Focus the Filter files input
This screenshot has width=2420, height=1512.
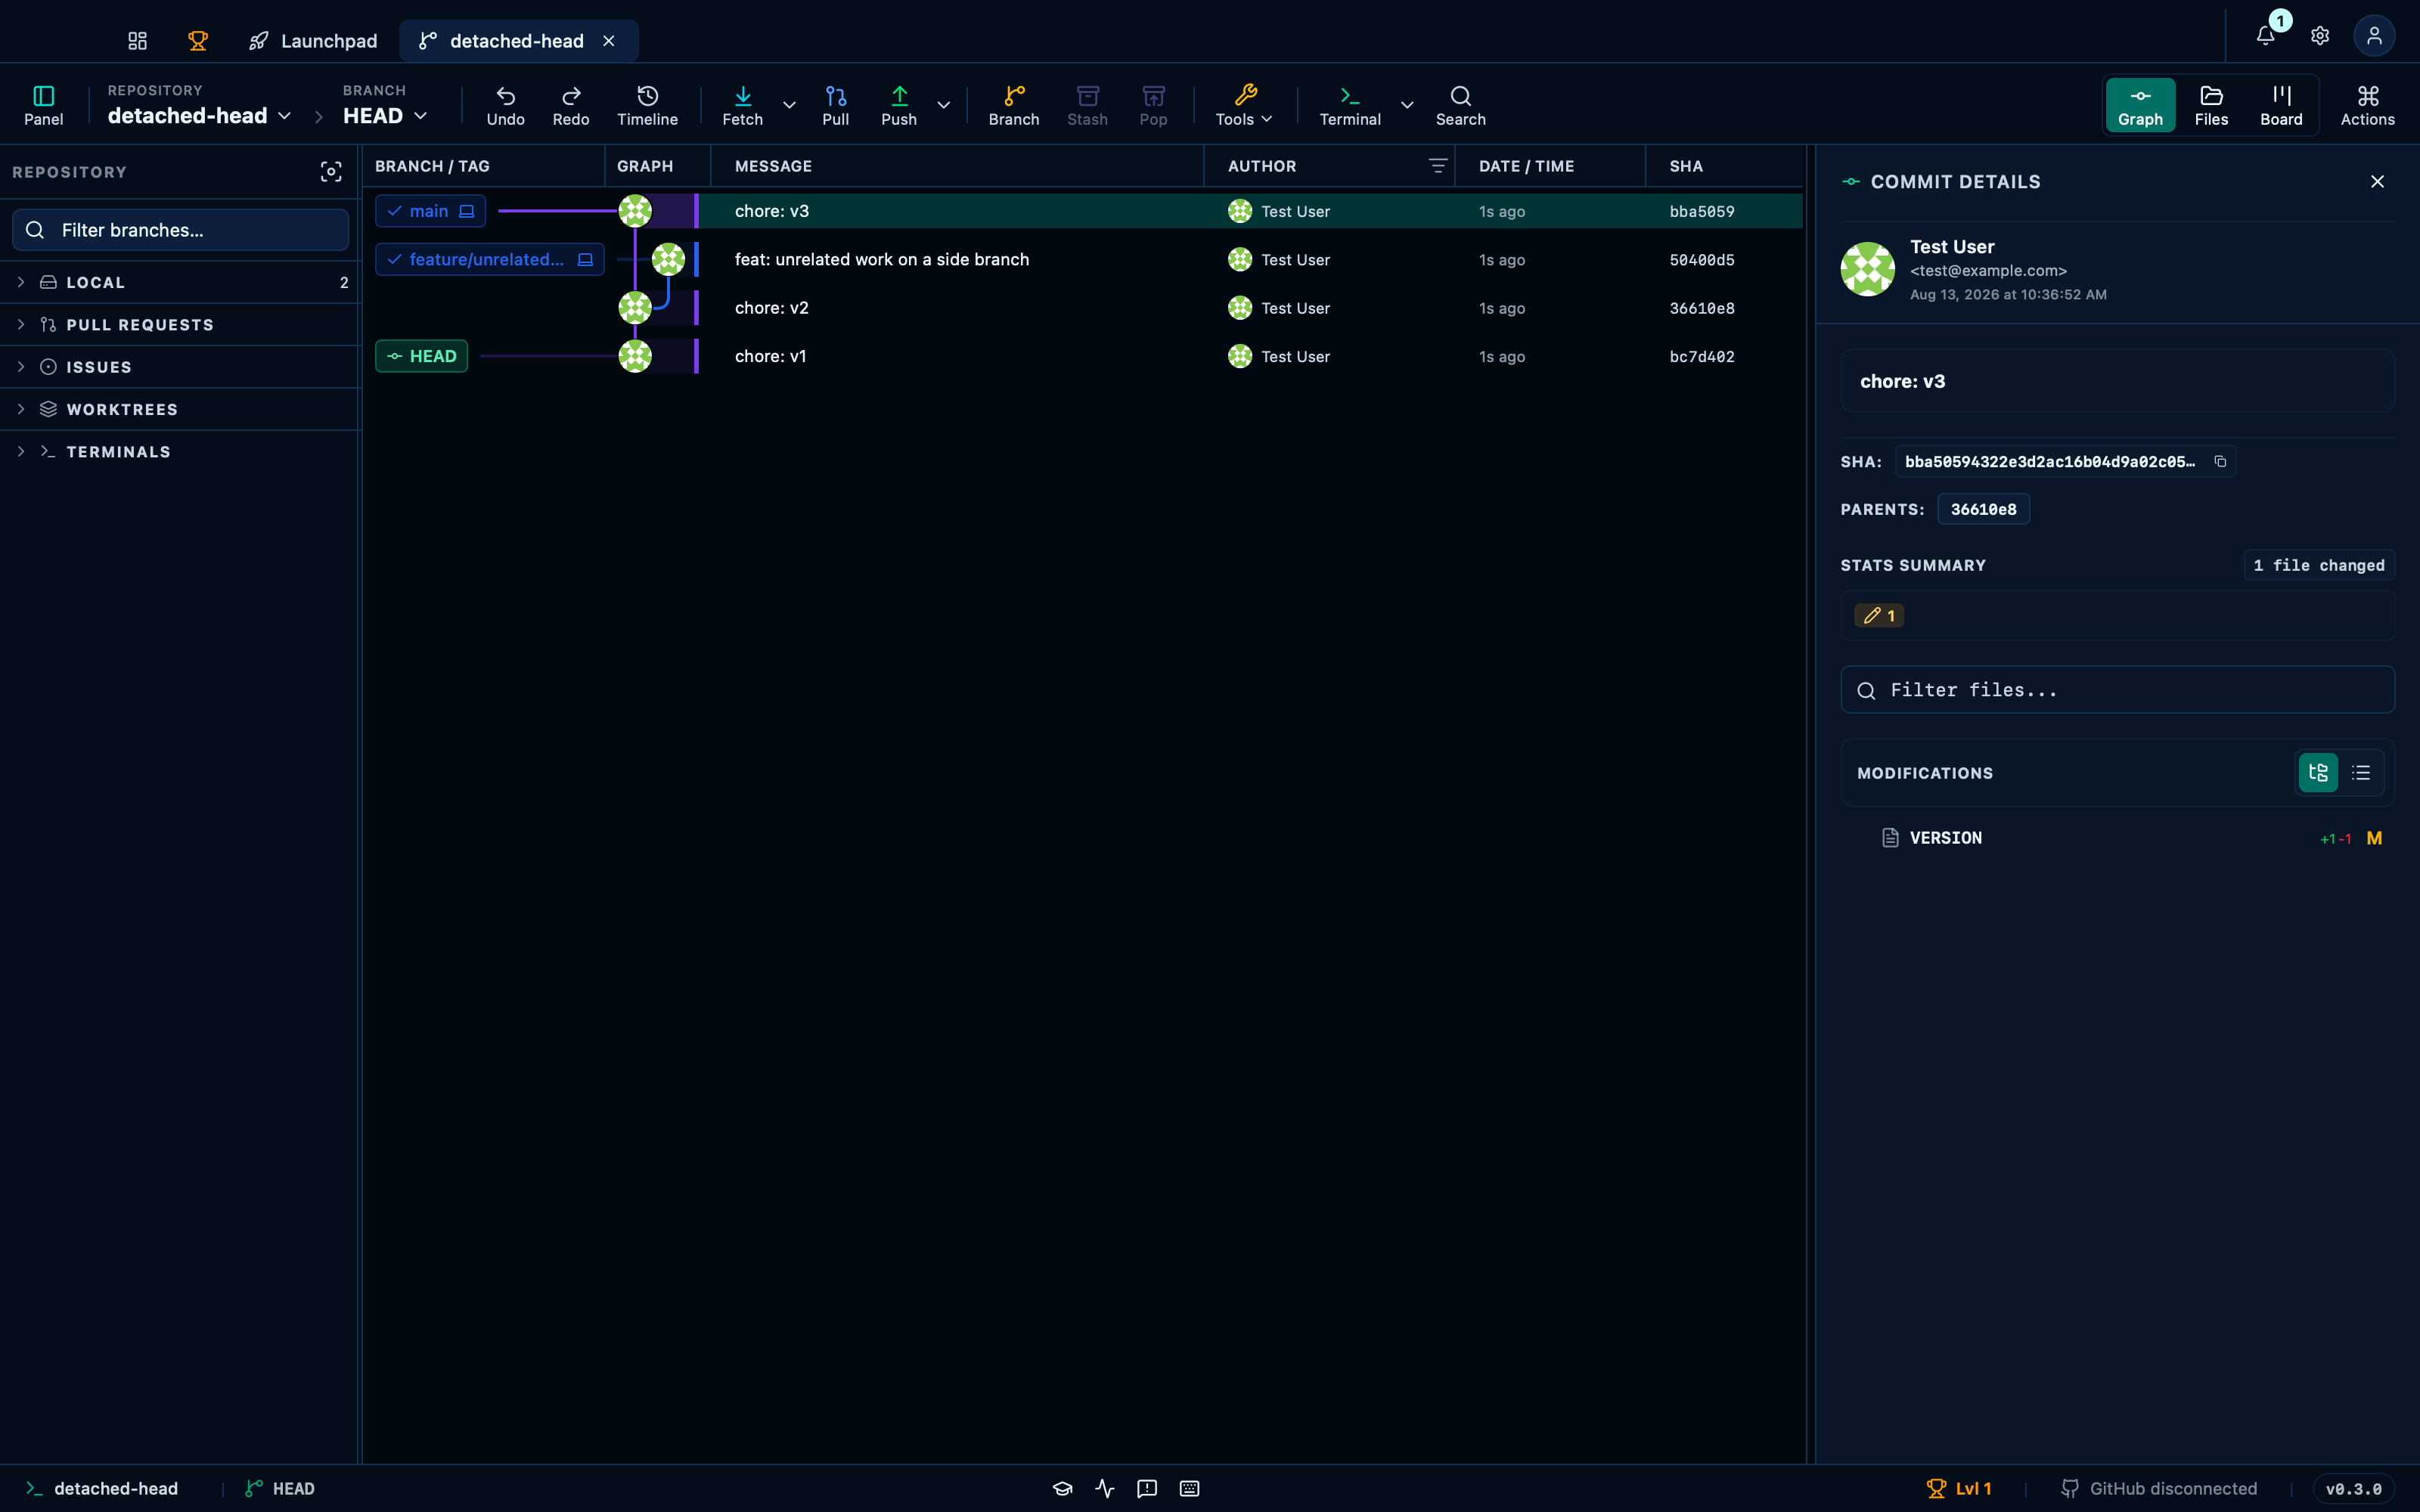[2117, 690]
